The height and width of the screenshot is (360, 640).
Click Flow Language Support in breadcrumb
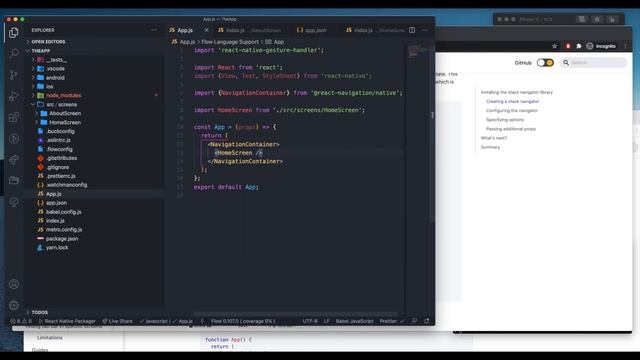pyautogui.click(x=230, y=42)
